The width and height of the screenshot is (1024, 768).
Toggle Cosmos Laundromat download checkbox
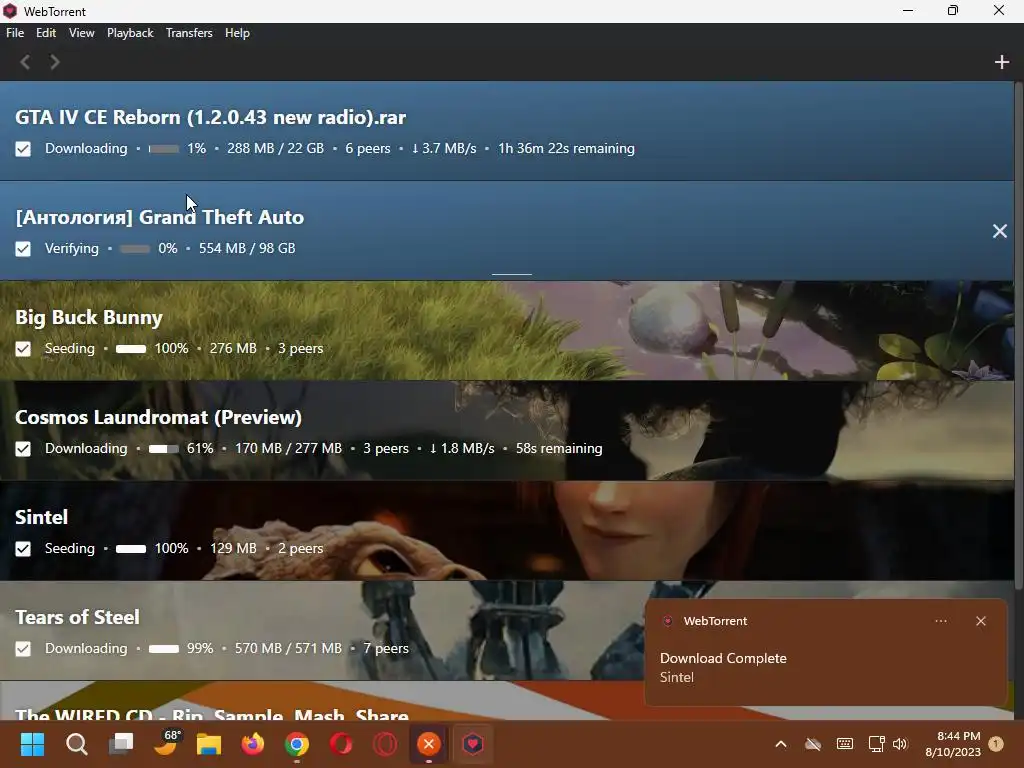pyautogui.click(x=23, y=449)
